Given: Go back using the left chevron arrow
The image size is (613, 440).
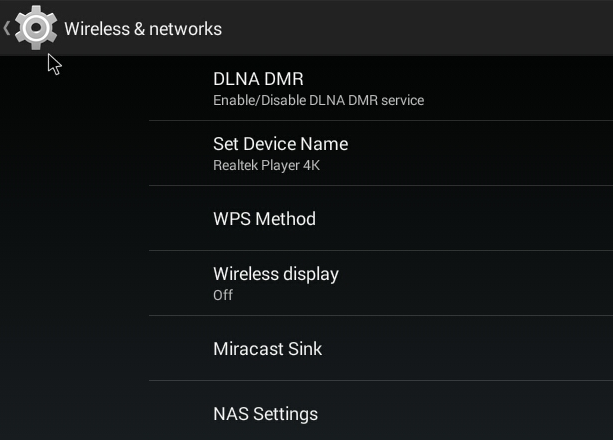Looking at the screenshot, I should 7,28.
